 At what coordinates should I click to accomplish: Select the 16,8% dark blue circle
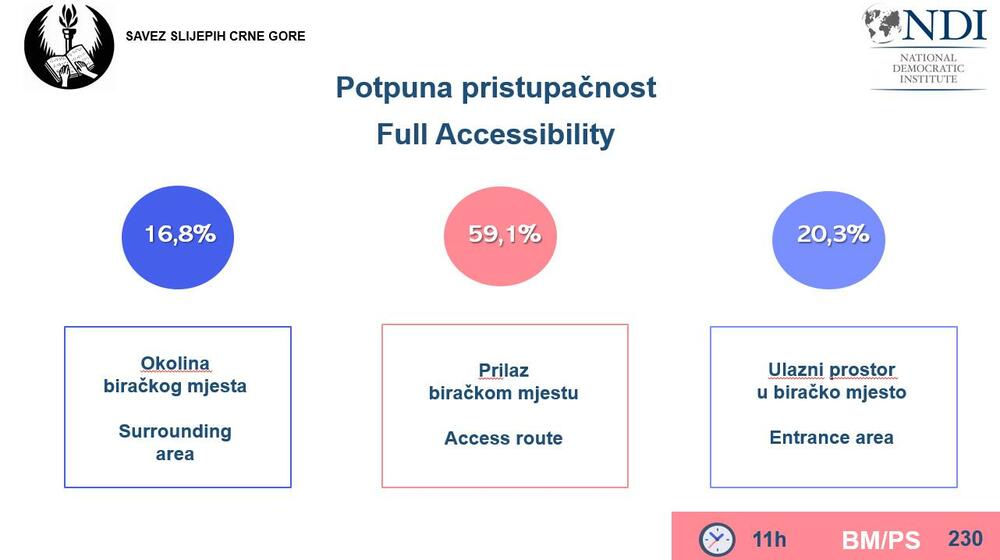click(180, 235)
